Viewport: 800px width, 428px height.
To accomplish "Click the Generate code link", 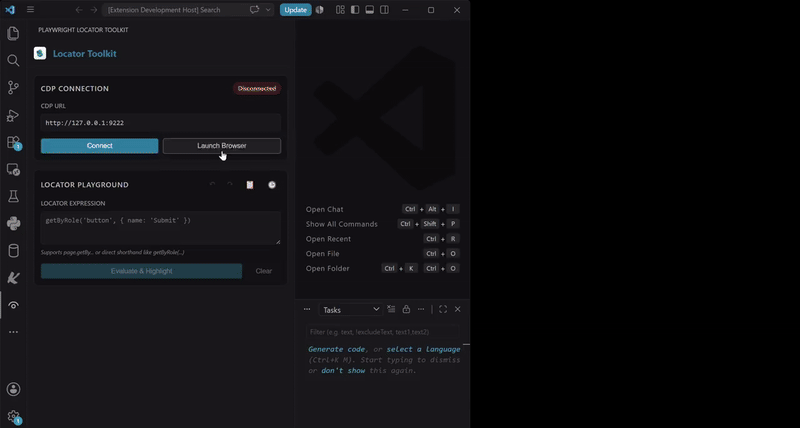I will (337, 349).
